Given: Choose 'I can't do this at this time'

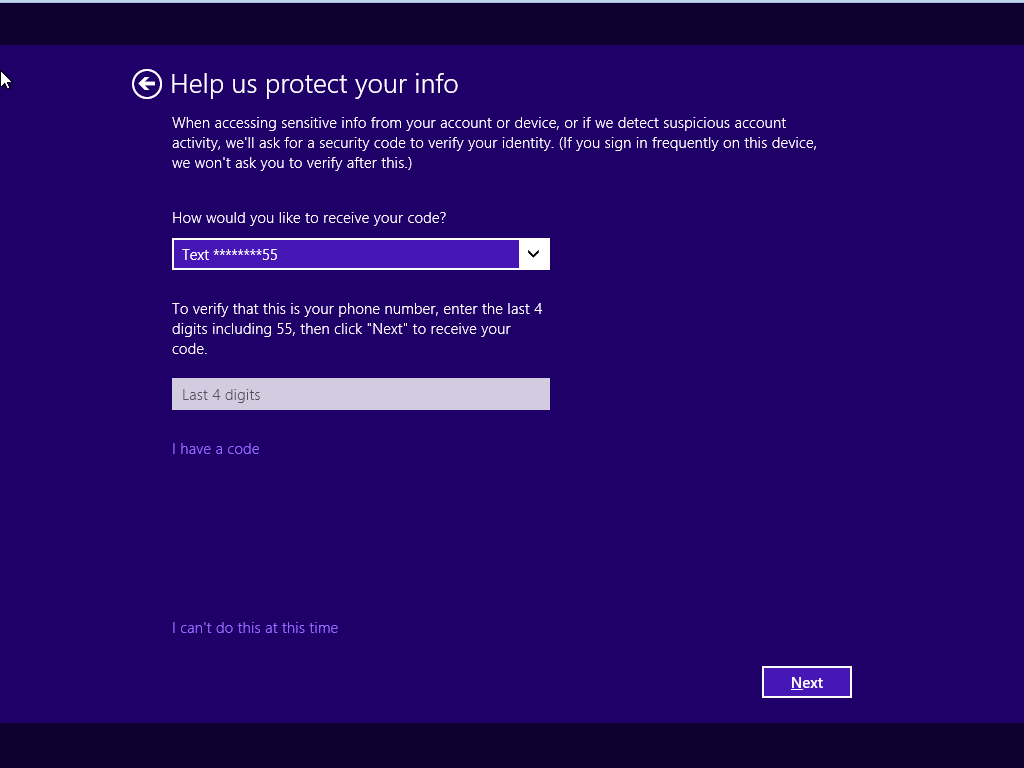Looking at the screenshot, I should 255,628.
